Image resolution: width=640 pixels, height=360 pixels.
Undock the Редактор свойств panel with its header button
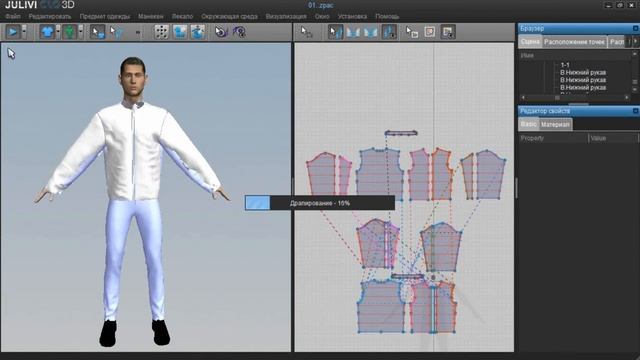(x=635, y=111)
